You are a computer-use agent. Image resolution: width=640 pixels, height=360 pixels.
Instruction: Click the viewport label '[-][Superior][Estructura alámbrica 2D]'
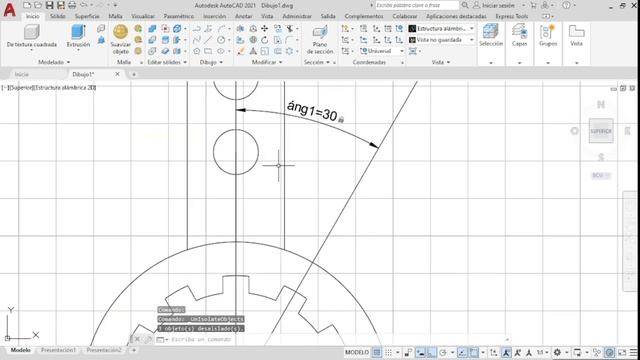click(x=49, y=88)
